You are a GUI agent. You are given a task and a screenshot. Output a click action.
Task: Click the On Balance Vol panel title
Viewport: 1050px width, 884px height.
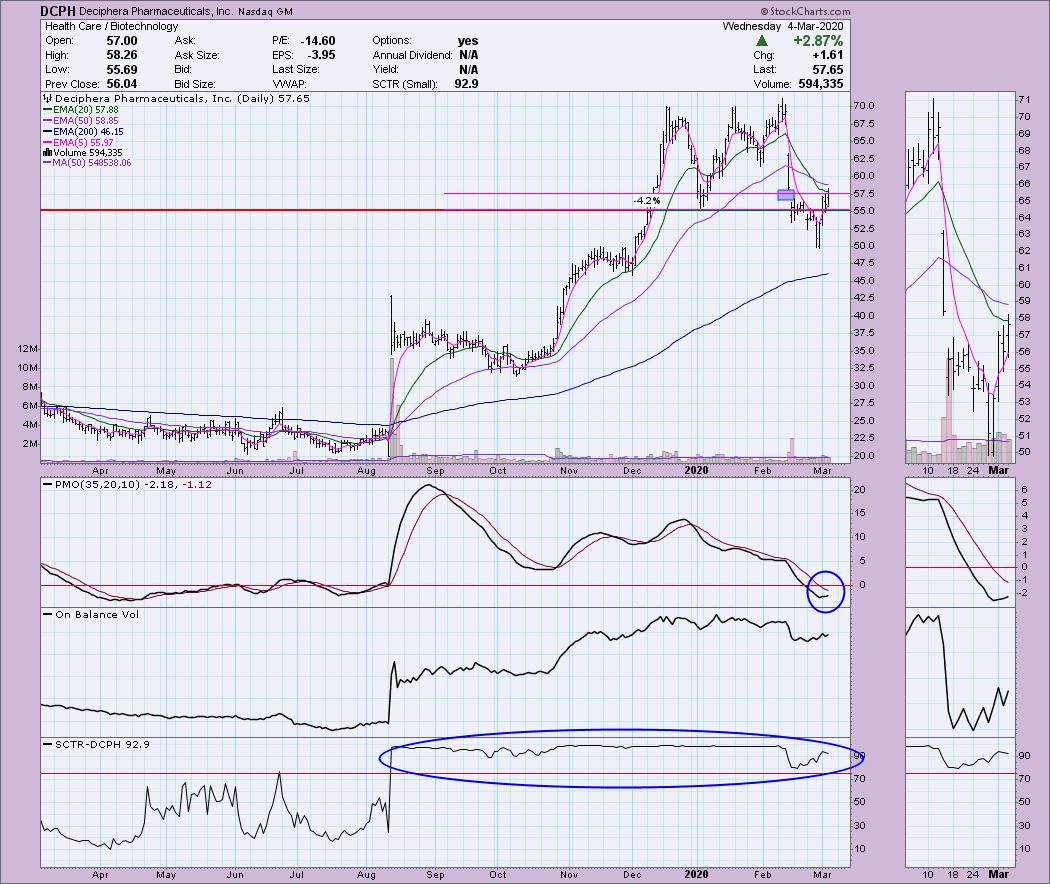[97, 614]
